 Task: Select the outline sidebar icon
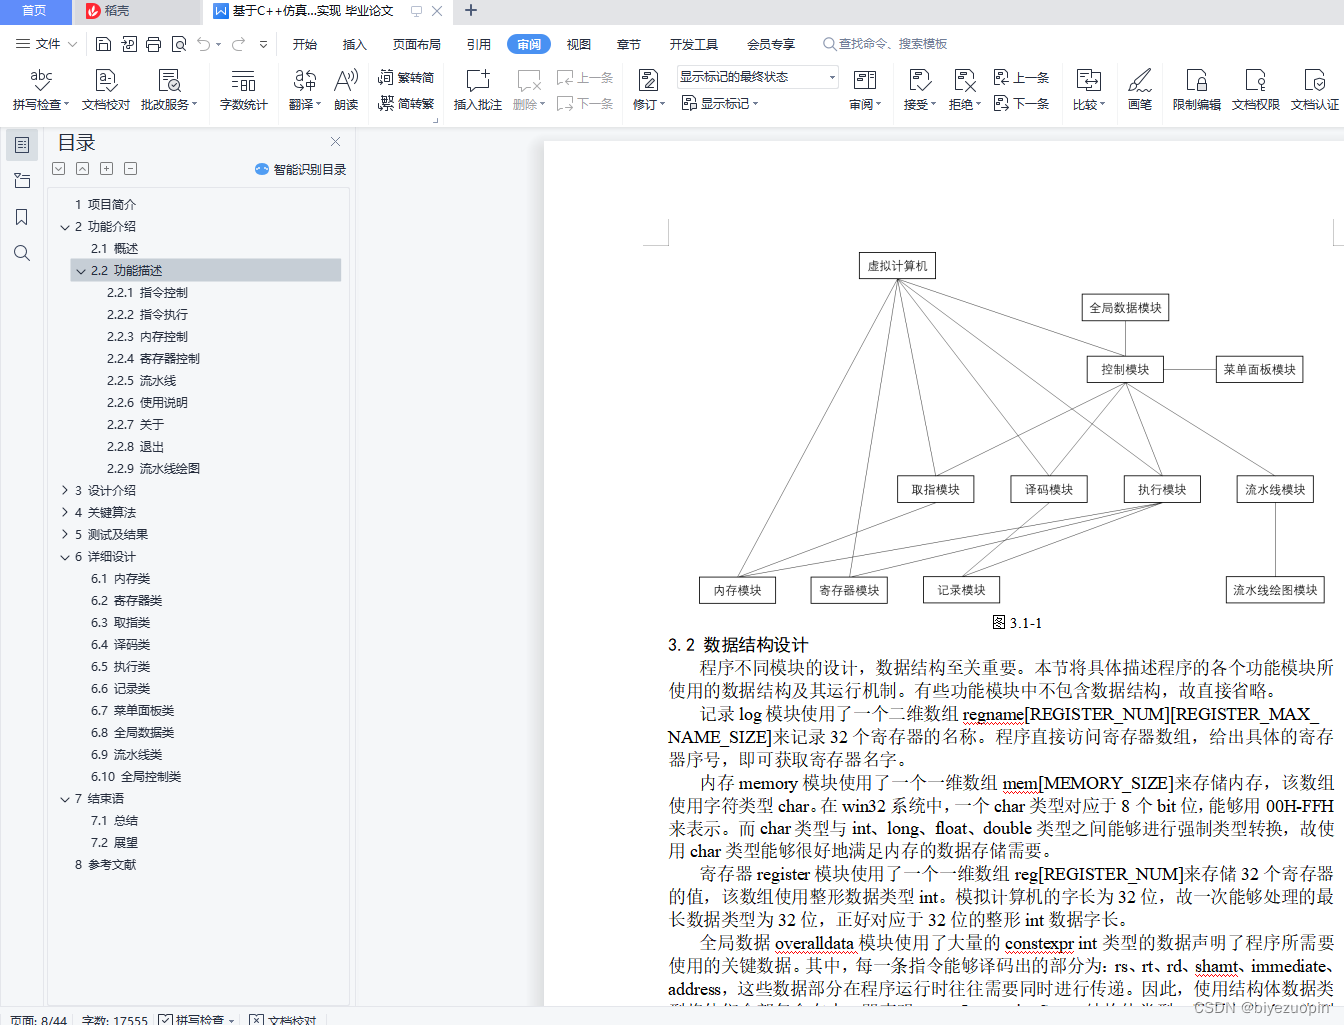[22, 145]
